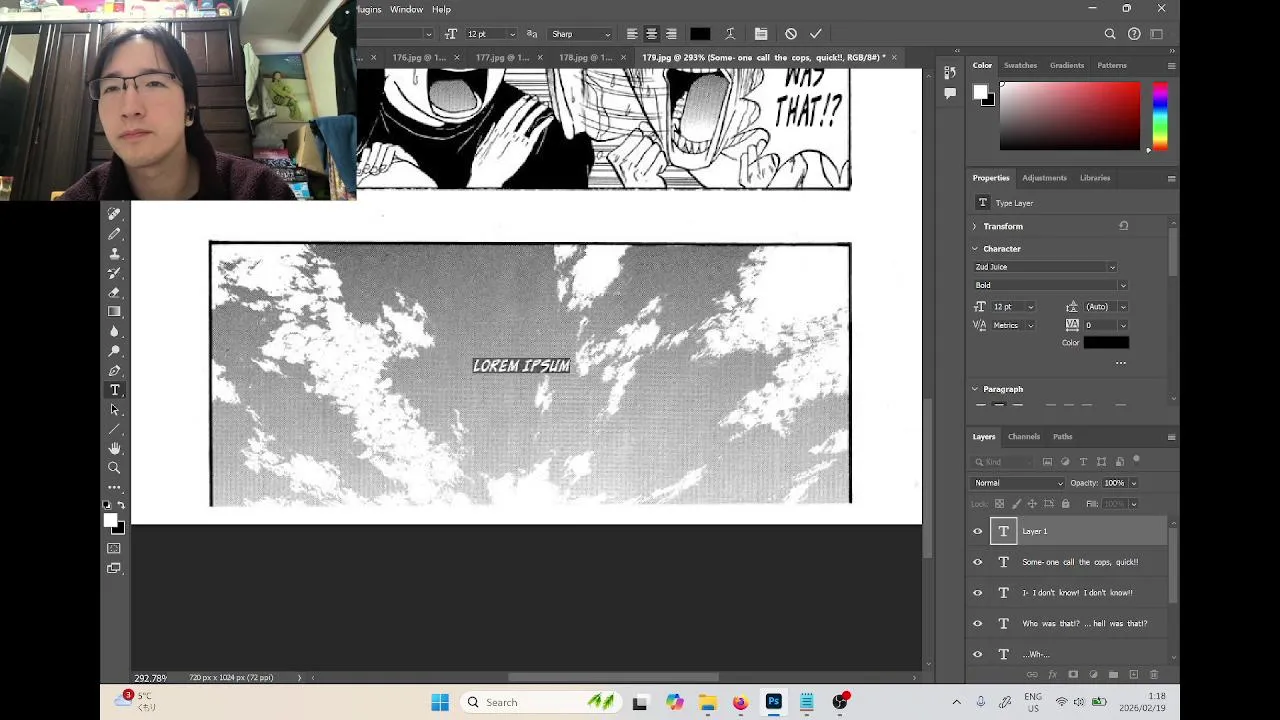The height and width of the screenshot is (720, 1280).
Task: Hide '...Wh-...' layer eye
Action: click(978, 654)
